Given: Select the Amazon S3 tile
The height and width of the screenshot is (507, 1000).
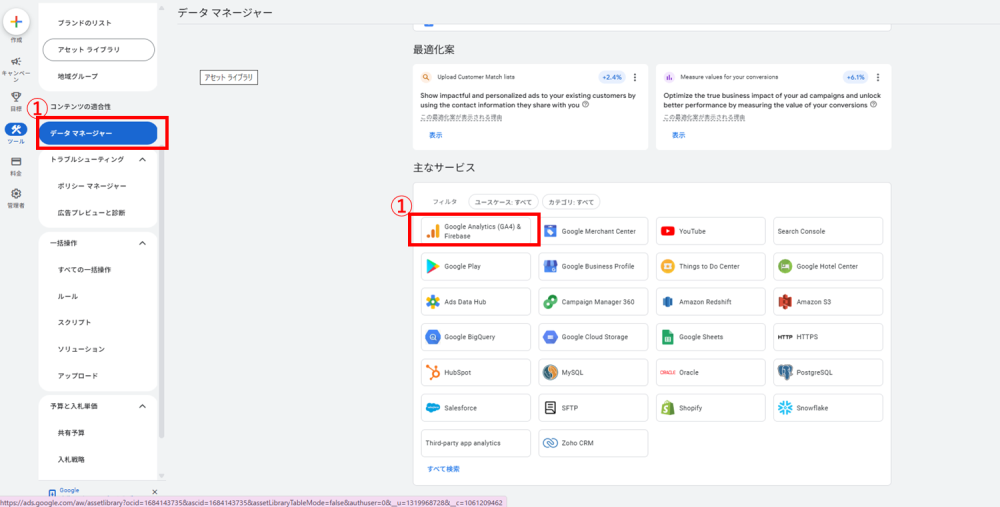Looking at the screenshot, I should [828, 302].
